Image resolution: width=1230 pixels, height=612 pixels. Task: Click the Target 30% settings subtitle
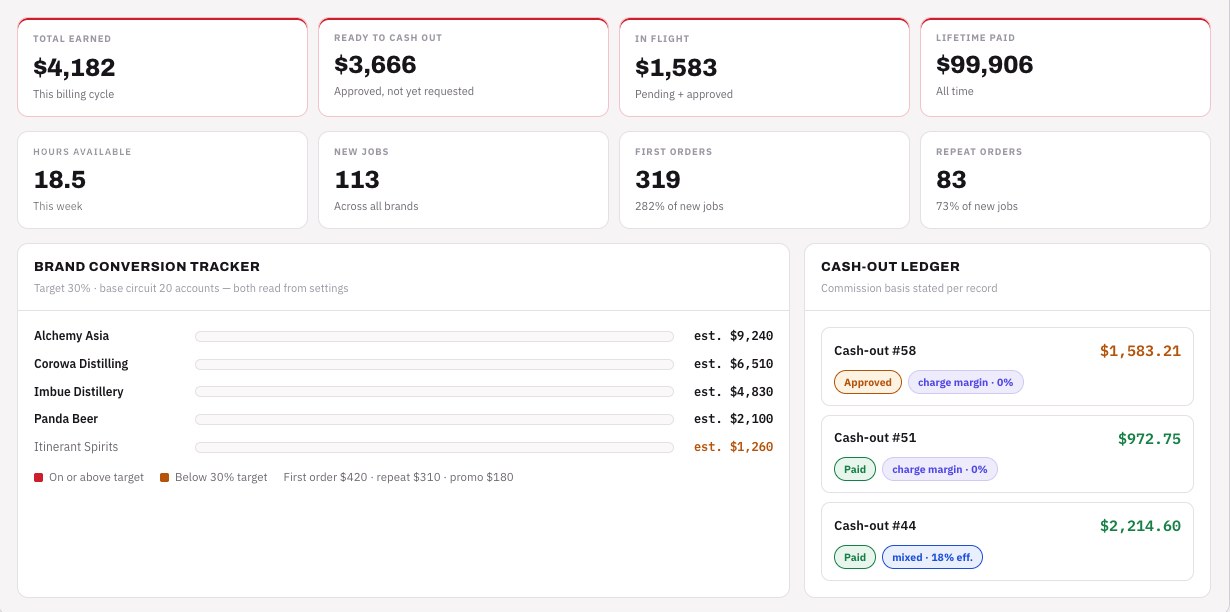(191, 288)
